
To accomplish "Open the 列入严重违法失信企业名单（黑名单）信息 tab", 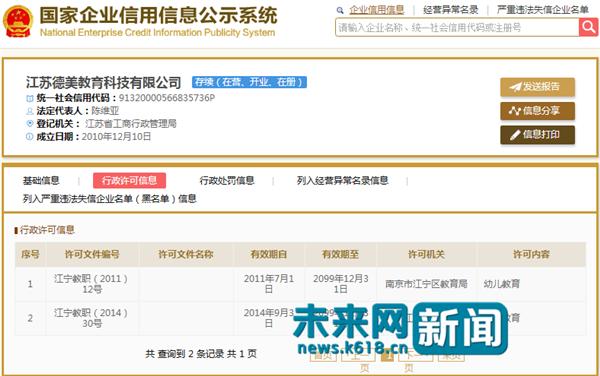I will click(109, 199).
